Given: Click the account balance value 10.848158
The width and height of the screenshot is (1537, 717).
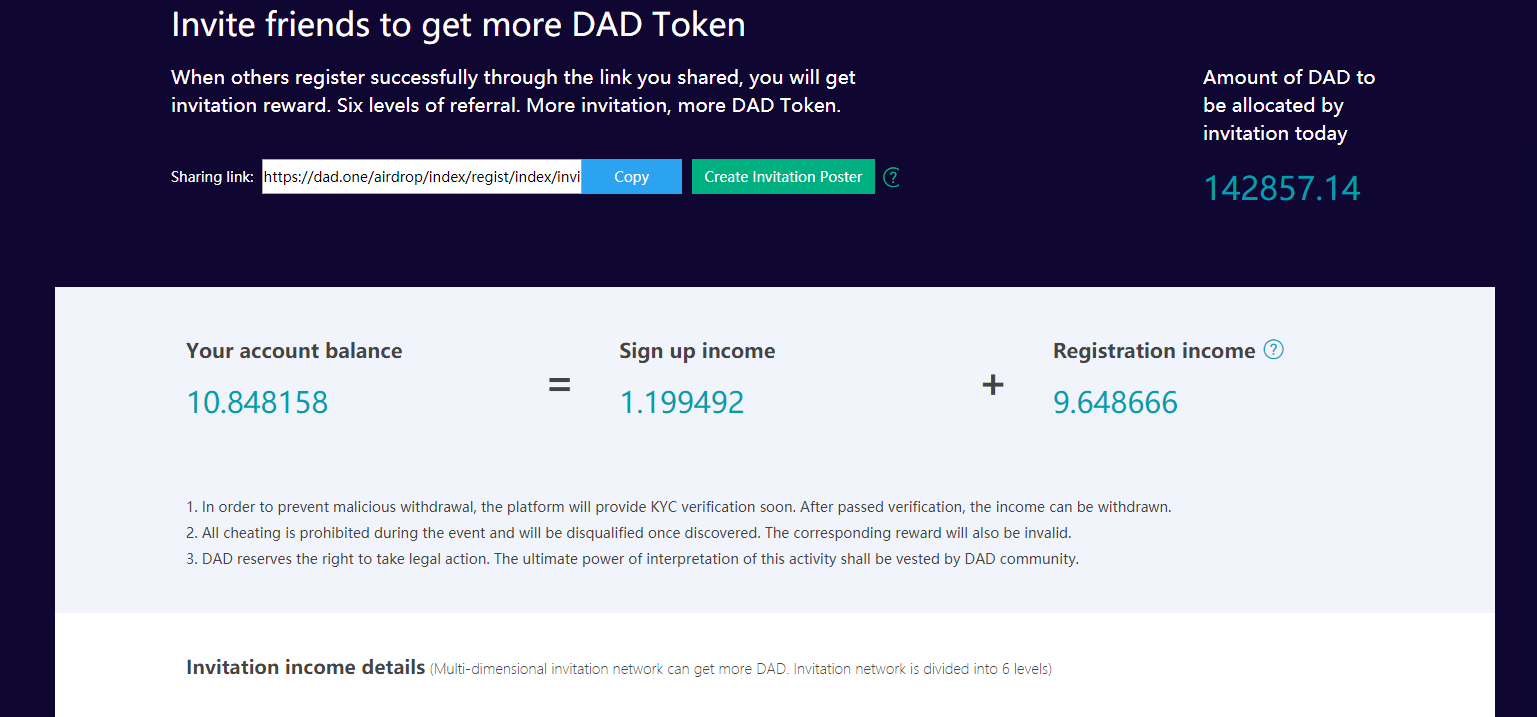Looking at the screenshot, I should click(x=257, y=402).
